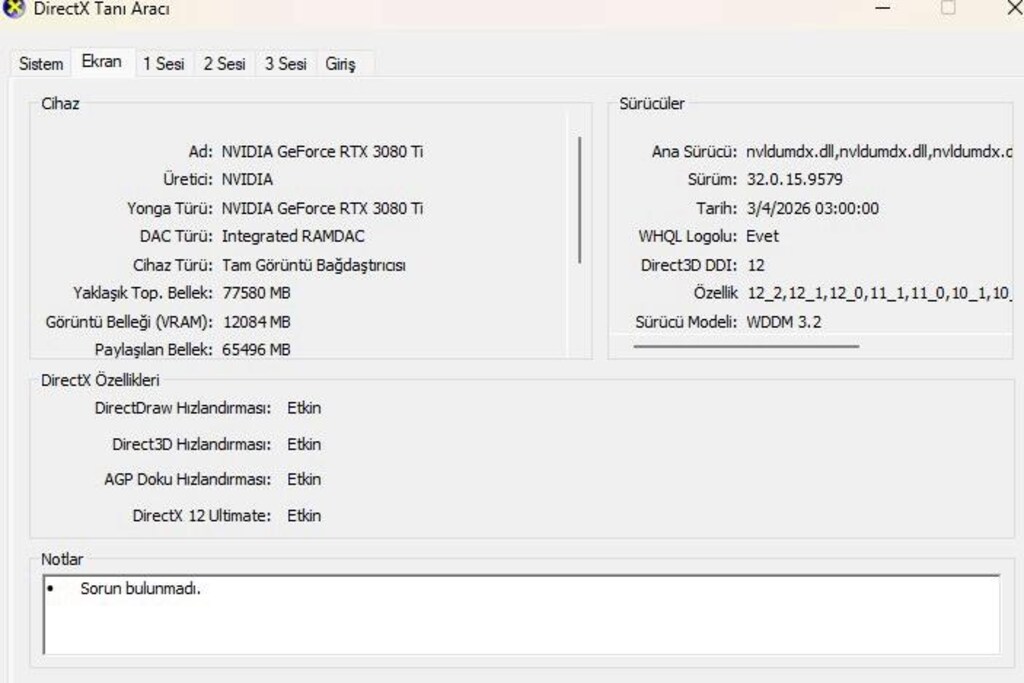Click the shared memory value 65496 MB
The image size is (1024, 683).
256,350
